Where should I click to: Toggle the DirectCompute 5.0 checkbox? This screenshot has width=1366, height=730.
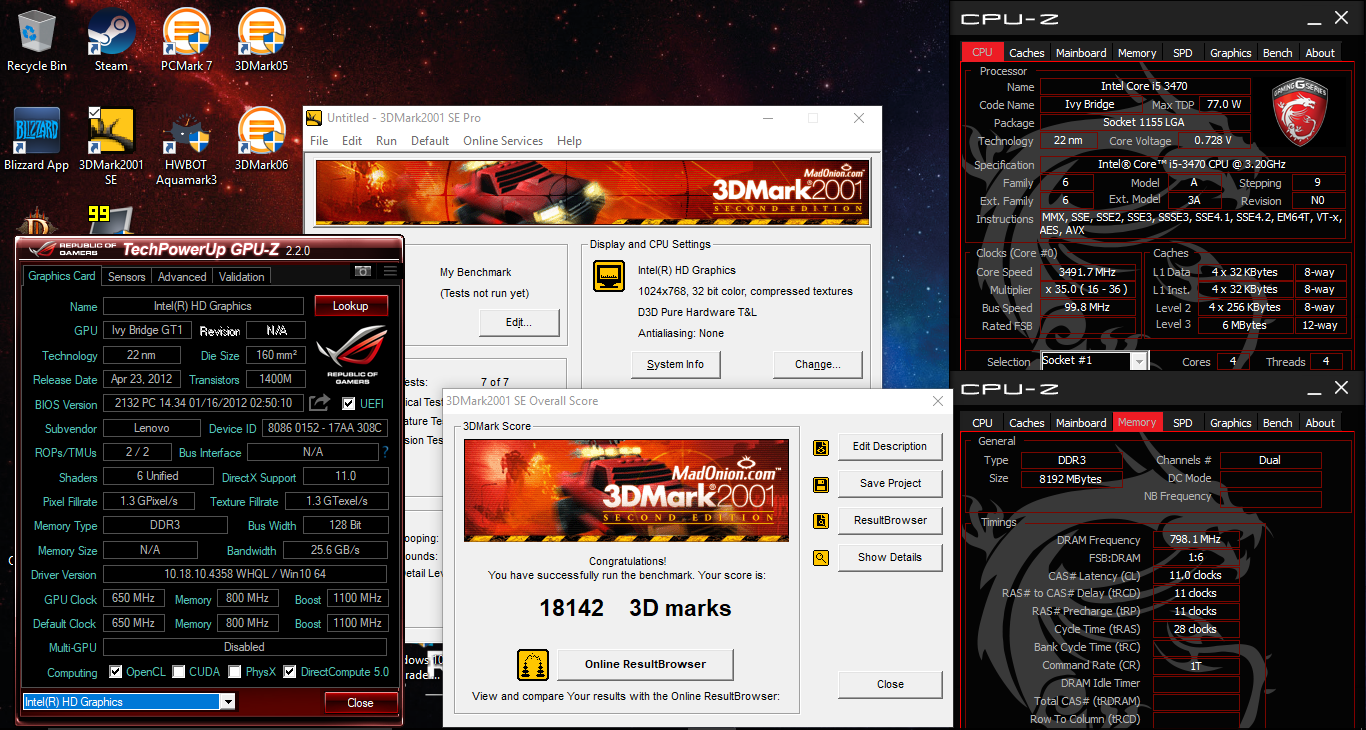coord(290,672)
